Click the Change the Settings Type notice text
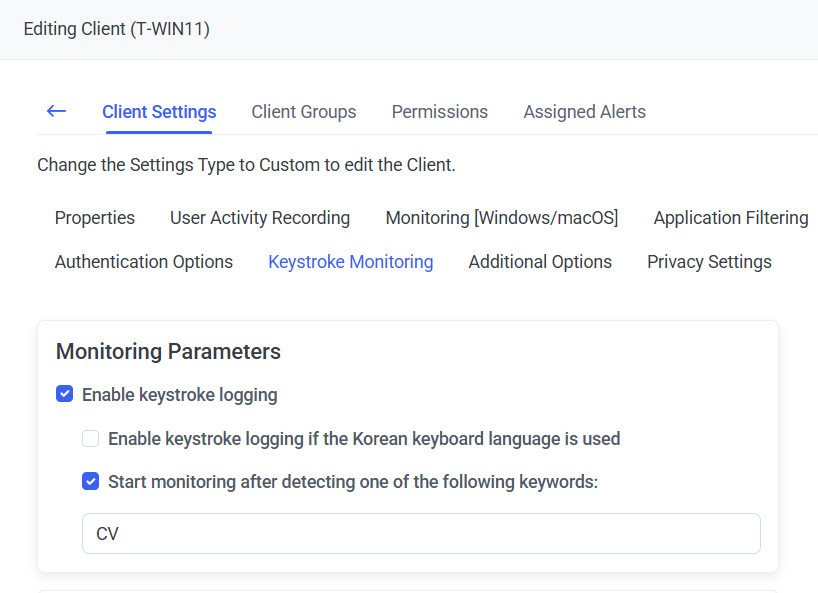The width and height of the screenshot is (818, 593). click(x=246, y=165)
